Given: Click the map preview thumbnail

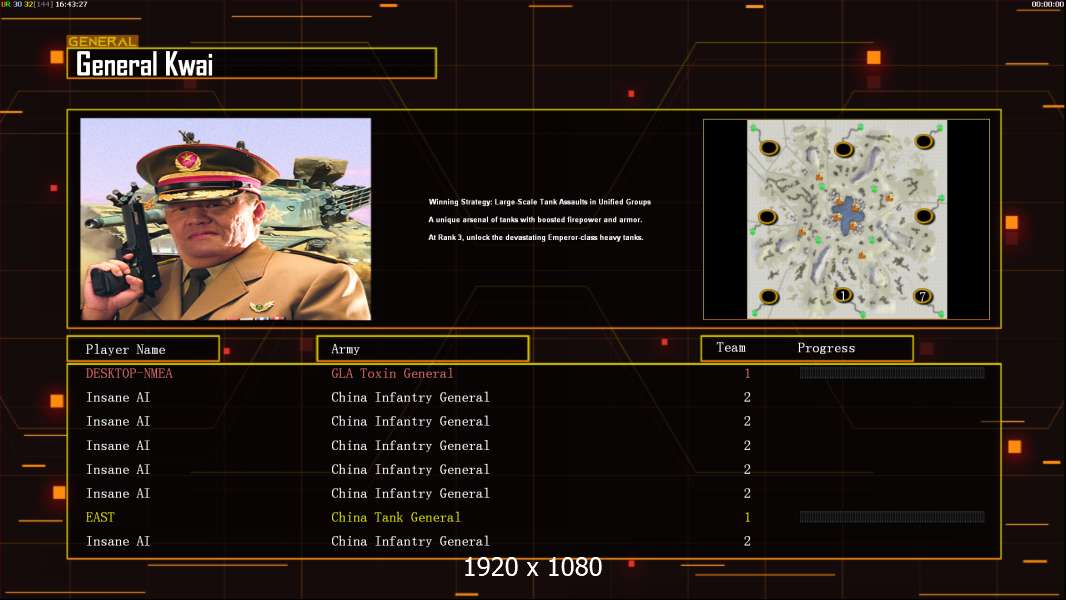Looking at the screenshot, I should (x=846, y=219).
